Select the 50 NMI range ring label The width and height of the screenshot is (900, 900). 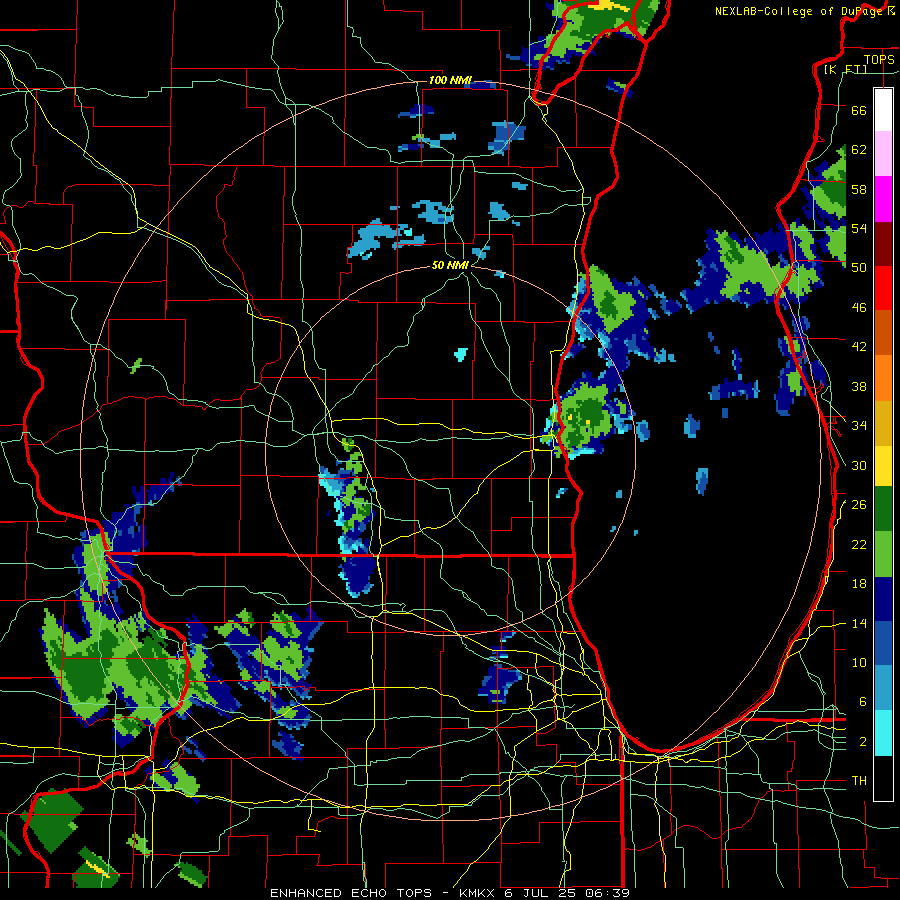[450, 265]
